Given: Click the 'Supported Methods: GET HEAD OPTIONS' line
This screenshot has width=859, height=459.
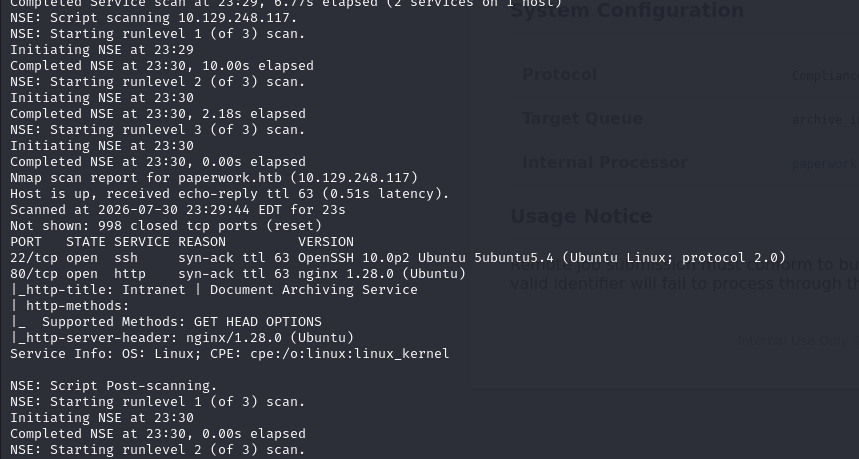Looking at the screenshot, I should coord(166,322).
